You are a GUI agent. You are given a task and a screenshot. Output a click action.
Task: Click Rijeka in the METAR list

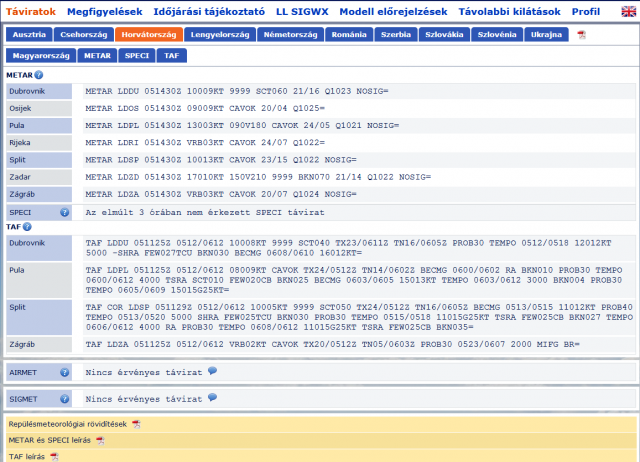(x=39, y=142)
